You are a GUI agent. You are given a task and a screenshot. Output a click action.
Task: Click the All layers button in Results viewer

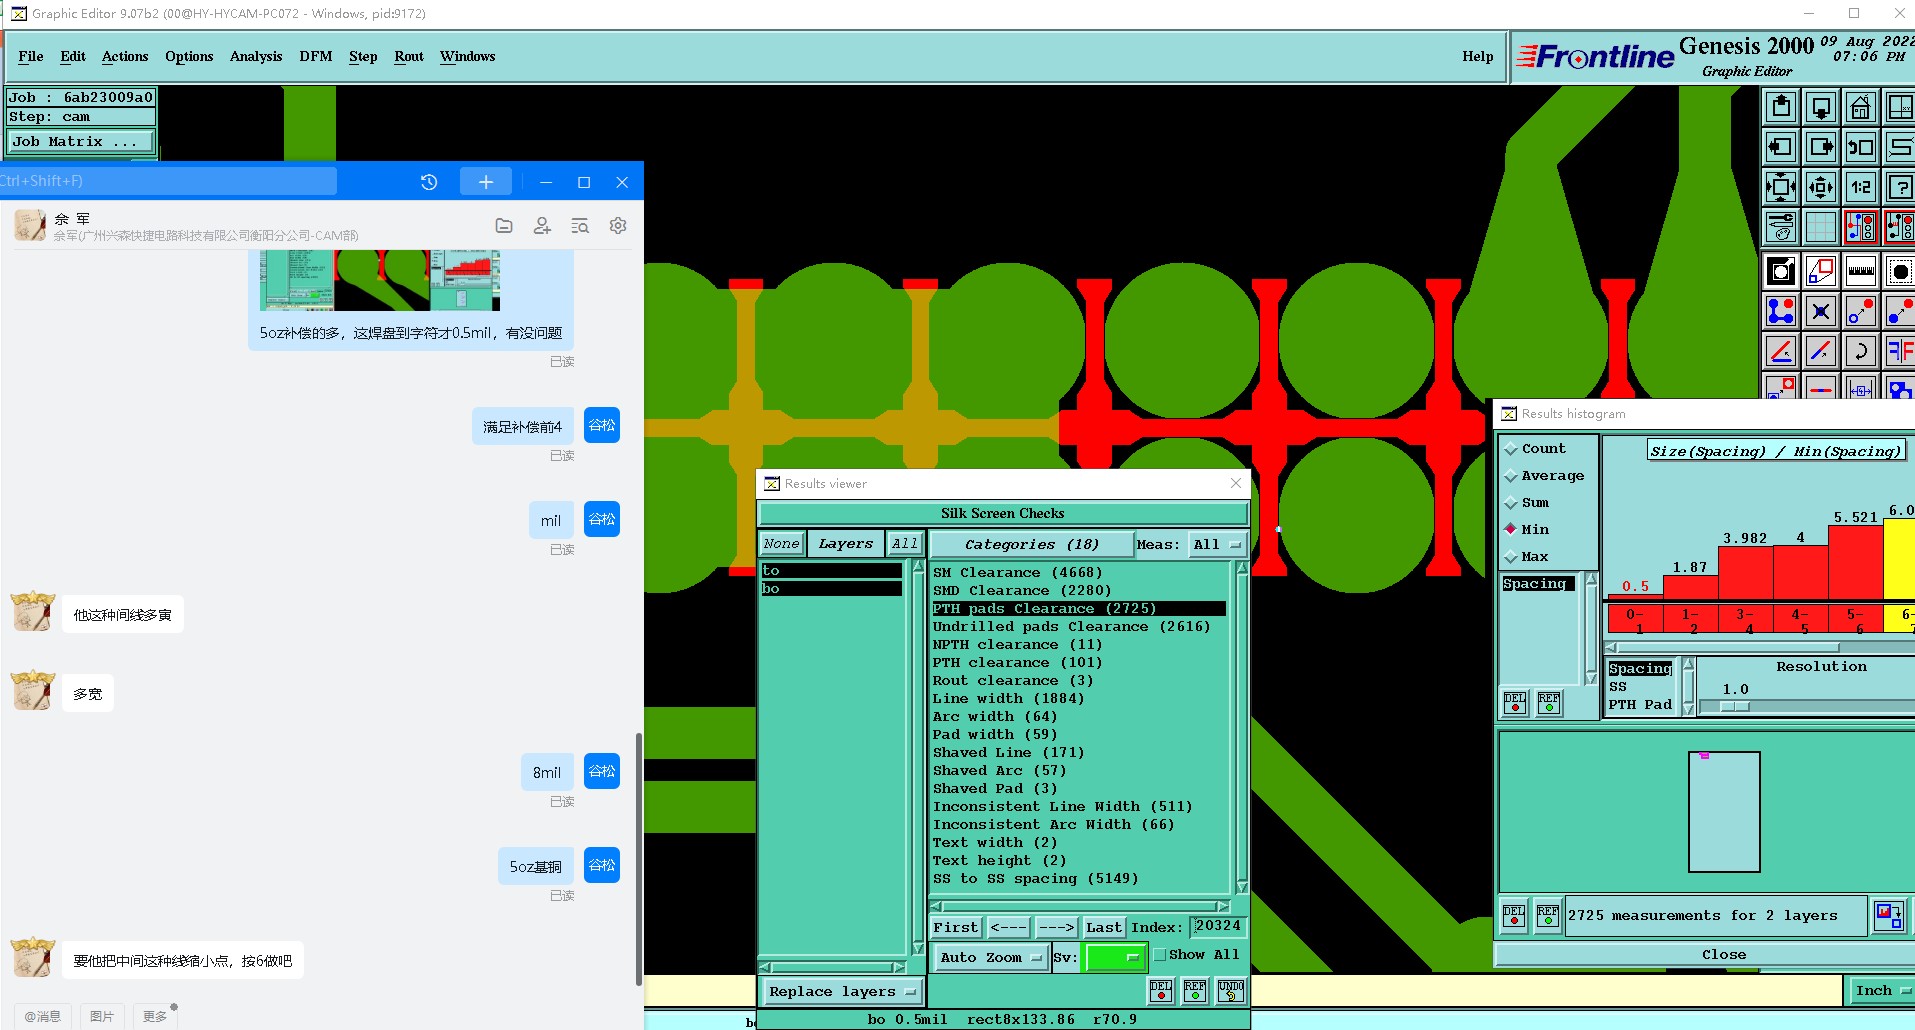coord(905,544)
